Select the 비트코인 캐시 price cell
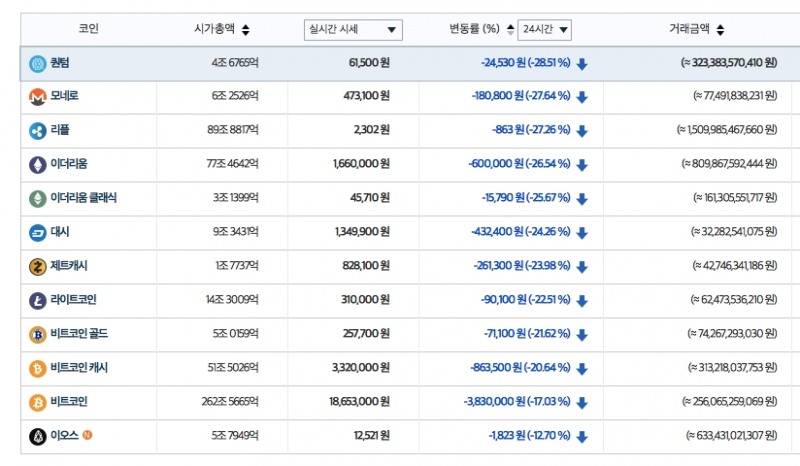The height and width of the screenshot is (466, 800). [x=361, y=368]
